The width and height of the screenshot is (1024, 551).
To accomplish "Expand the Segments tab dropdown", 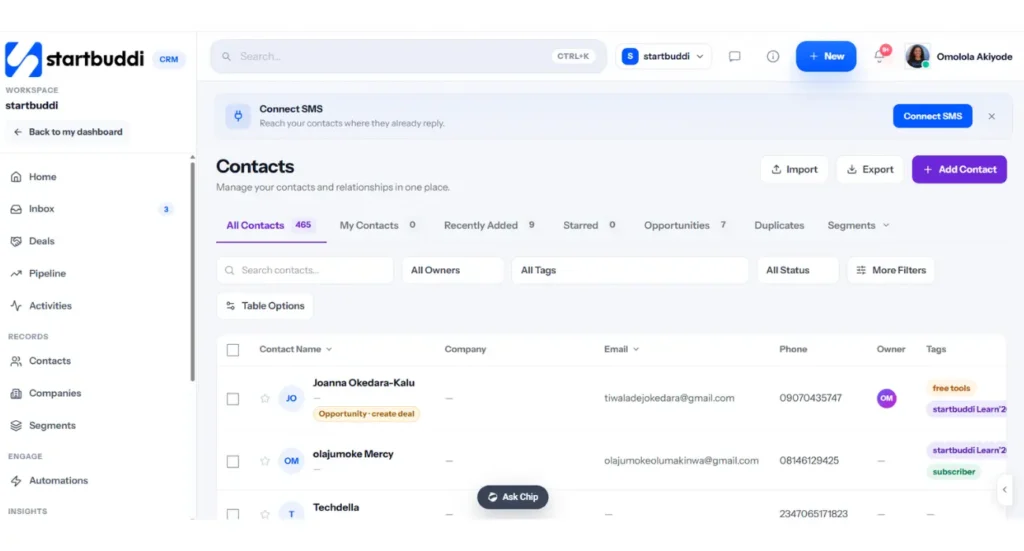I will (858, 225).
